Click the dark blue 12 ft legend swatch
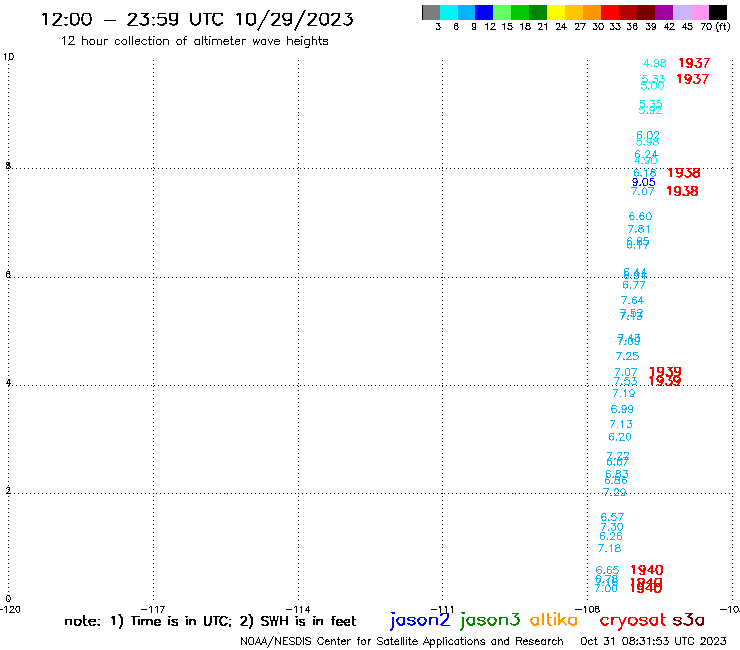The height and width of the screenshot is (650, 740). (484, 12)
